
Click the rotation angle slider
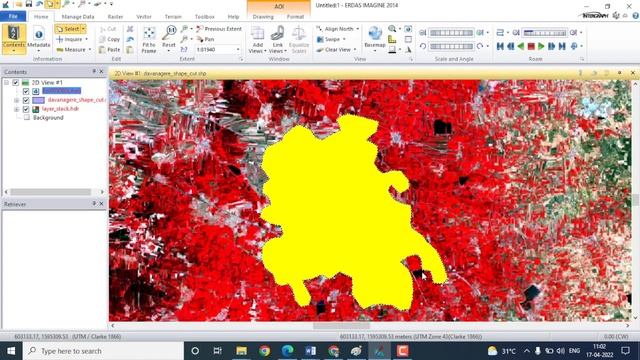(451, 46)
